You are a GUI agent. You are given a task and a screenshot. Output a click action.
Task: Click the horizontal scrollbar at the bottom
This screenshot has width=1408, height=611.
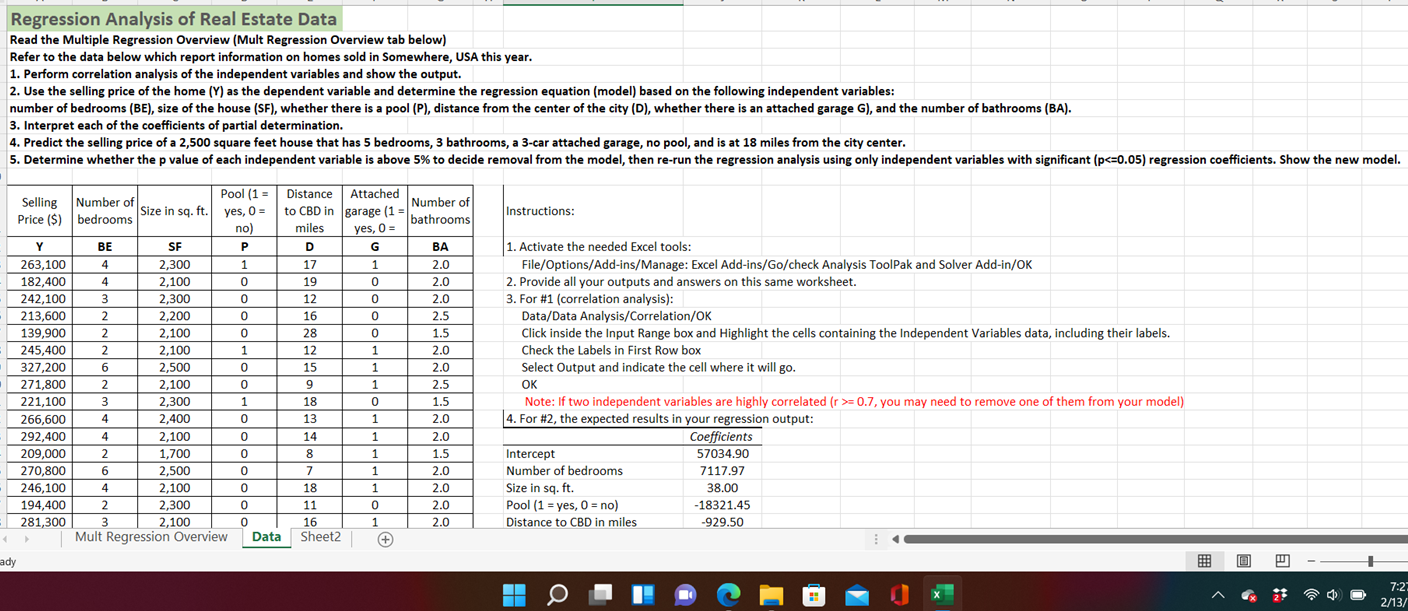1150,538
